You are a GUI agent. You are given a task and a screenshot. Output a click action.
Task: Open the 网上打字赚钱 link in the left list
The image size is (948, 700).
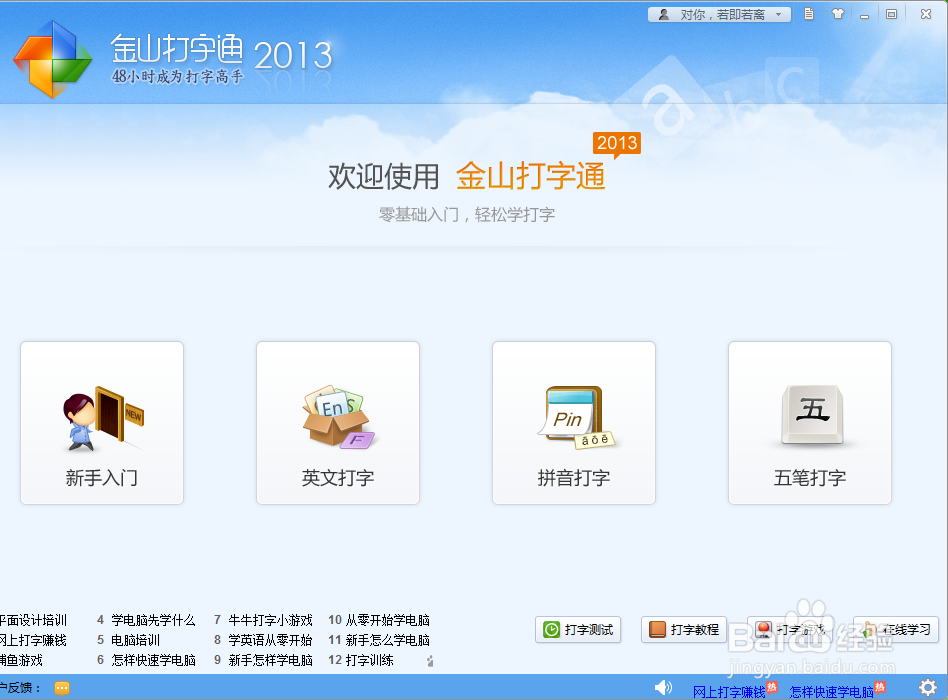[x=33, y=640]
